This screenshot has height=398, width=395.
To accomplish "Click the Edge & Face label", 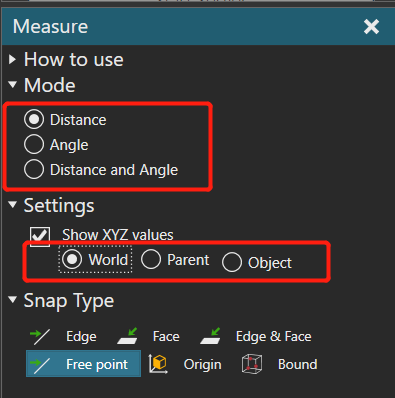I will point(274,336).
